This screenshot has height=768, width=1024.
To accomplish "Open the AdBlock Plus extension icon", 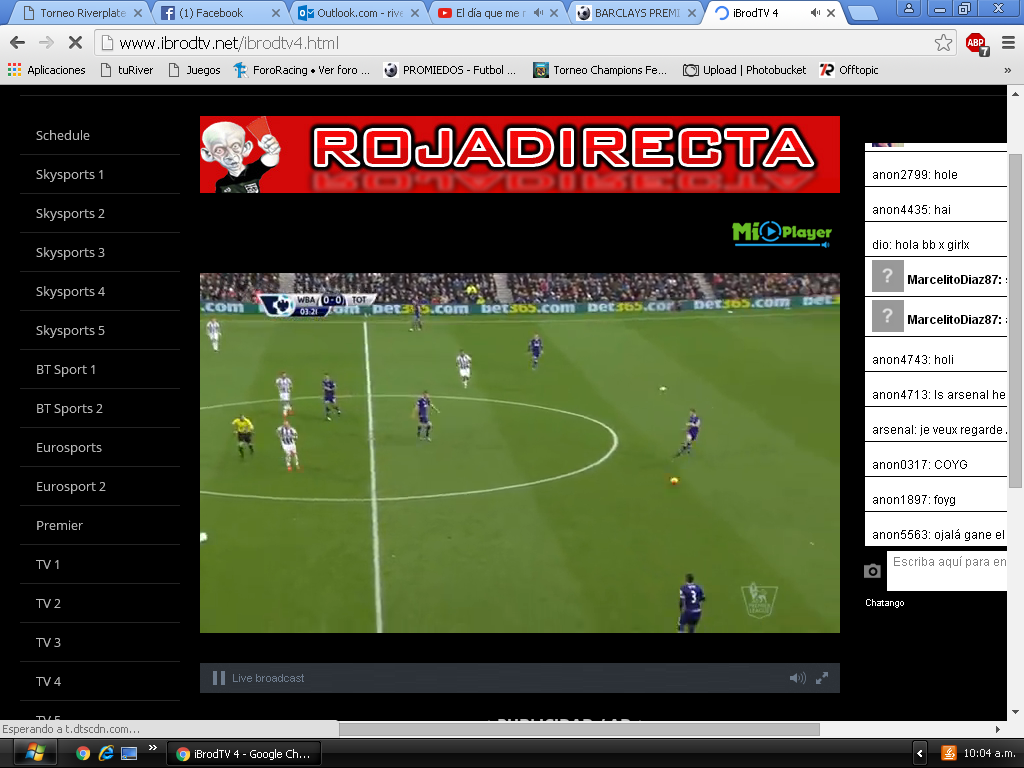I will point(977,44).
